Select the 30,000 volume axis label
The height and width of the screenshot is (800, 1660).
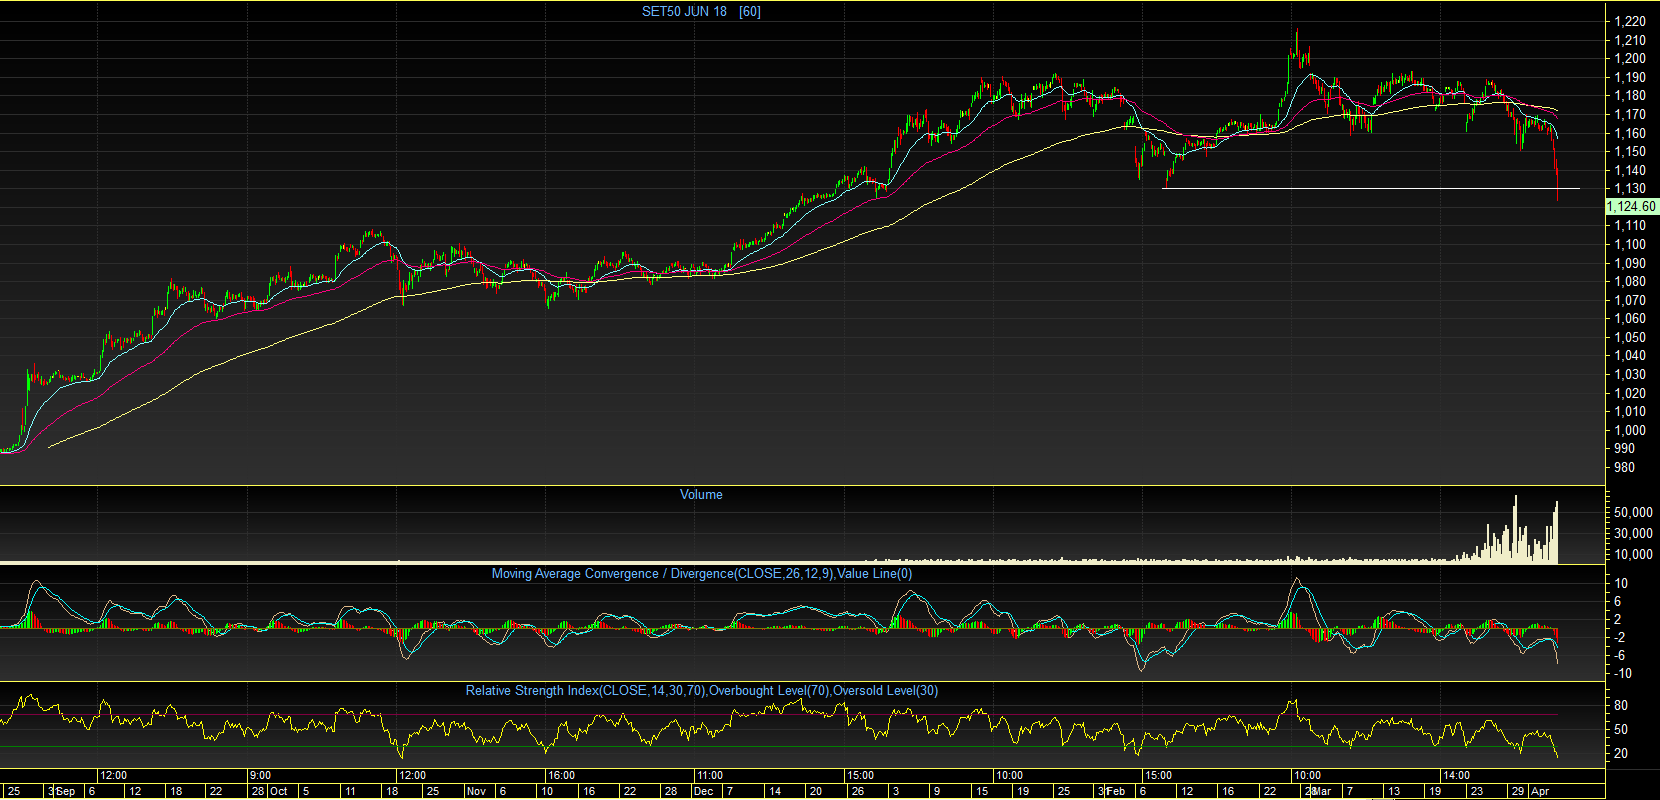[1633, 533]
